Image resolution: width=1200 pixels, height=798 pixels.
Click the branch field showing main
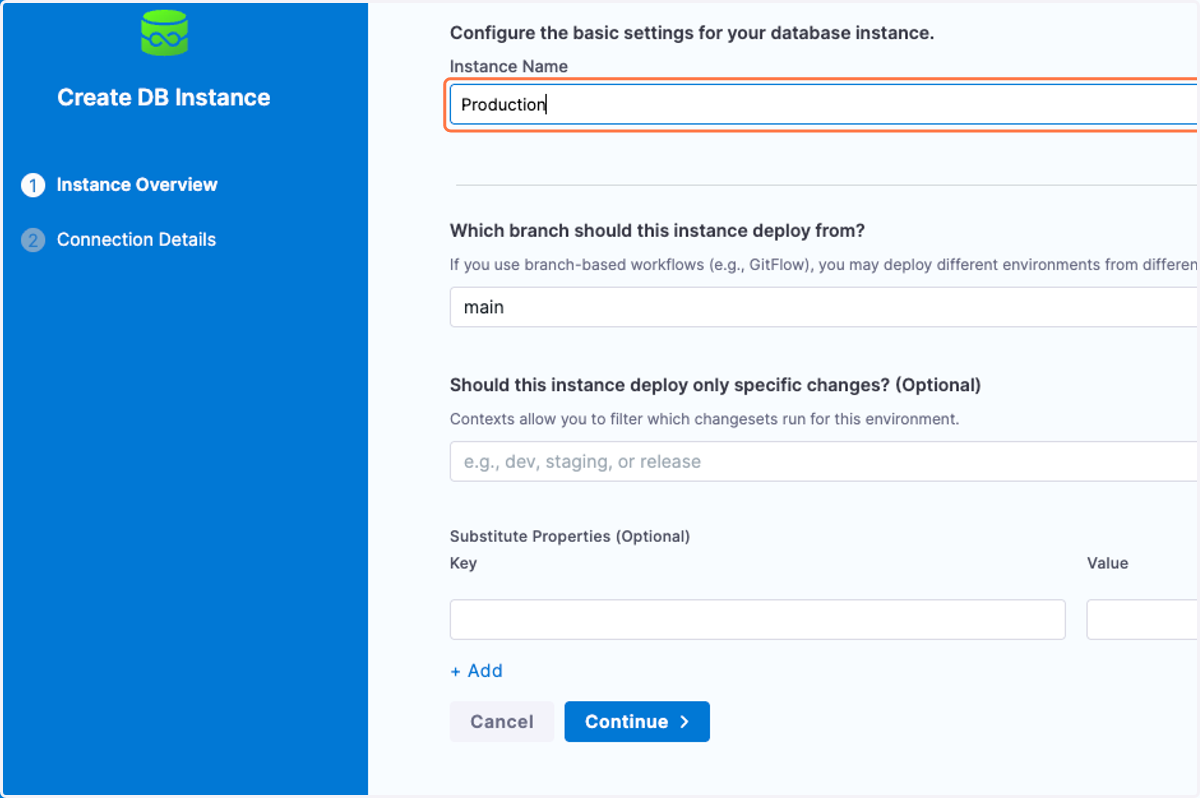823,307
